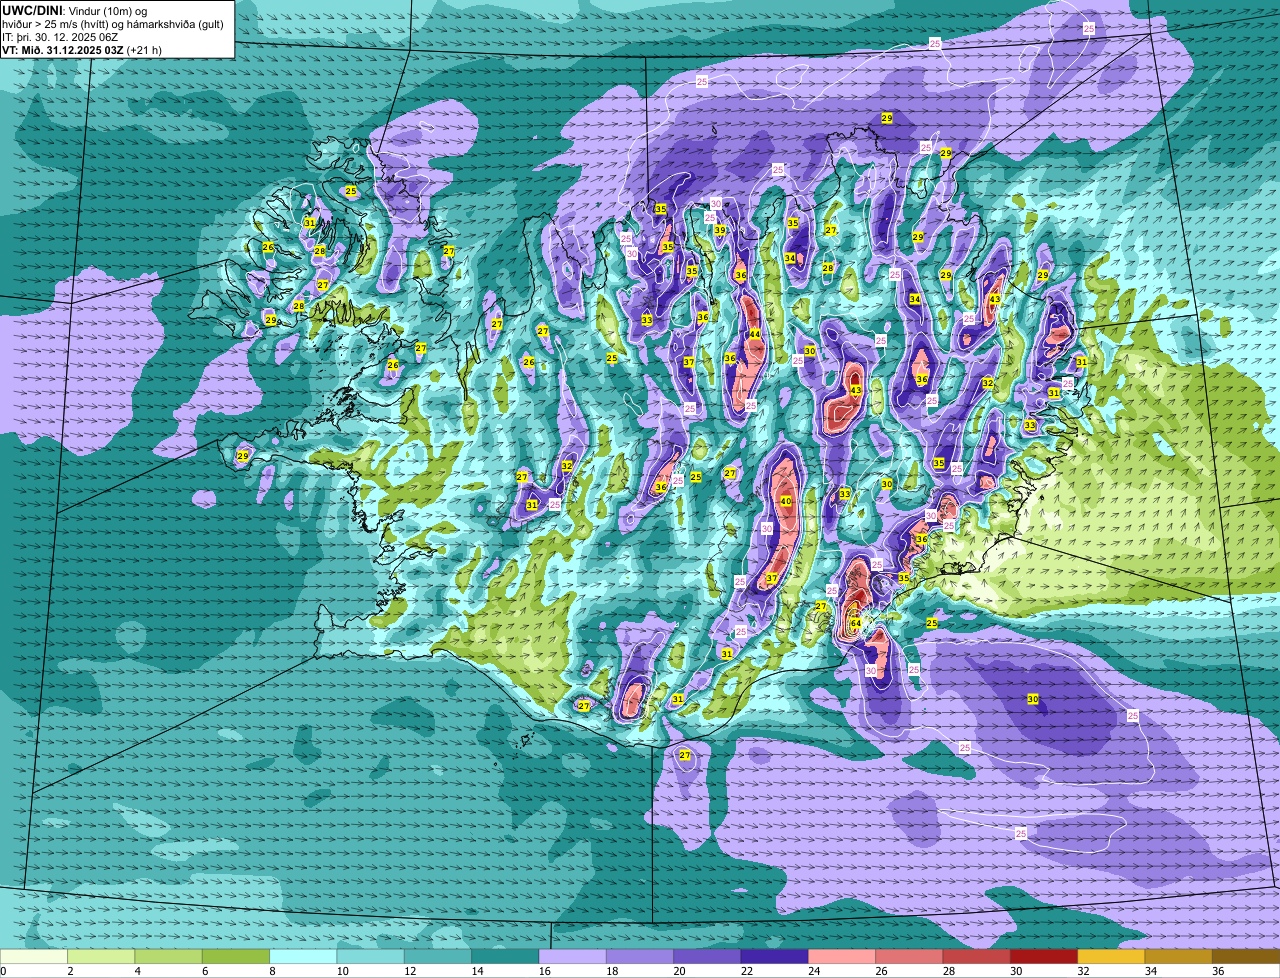Image resolution: width=1280 pixels, height=978 pixels.
Task: Select the brown swatch after legend value 36
Action: tap(1246, 957)
